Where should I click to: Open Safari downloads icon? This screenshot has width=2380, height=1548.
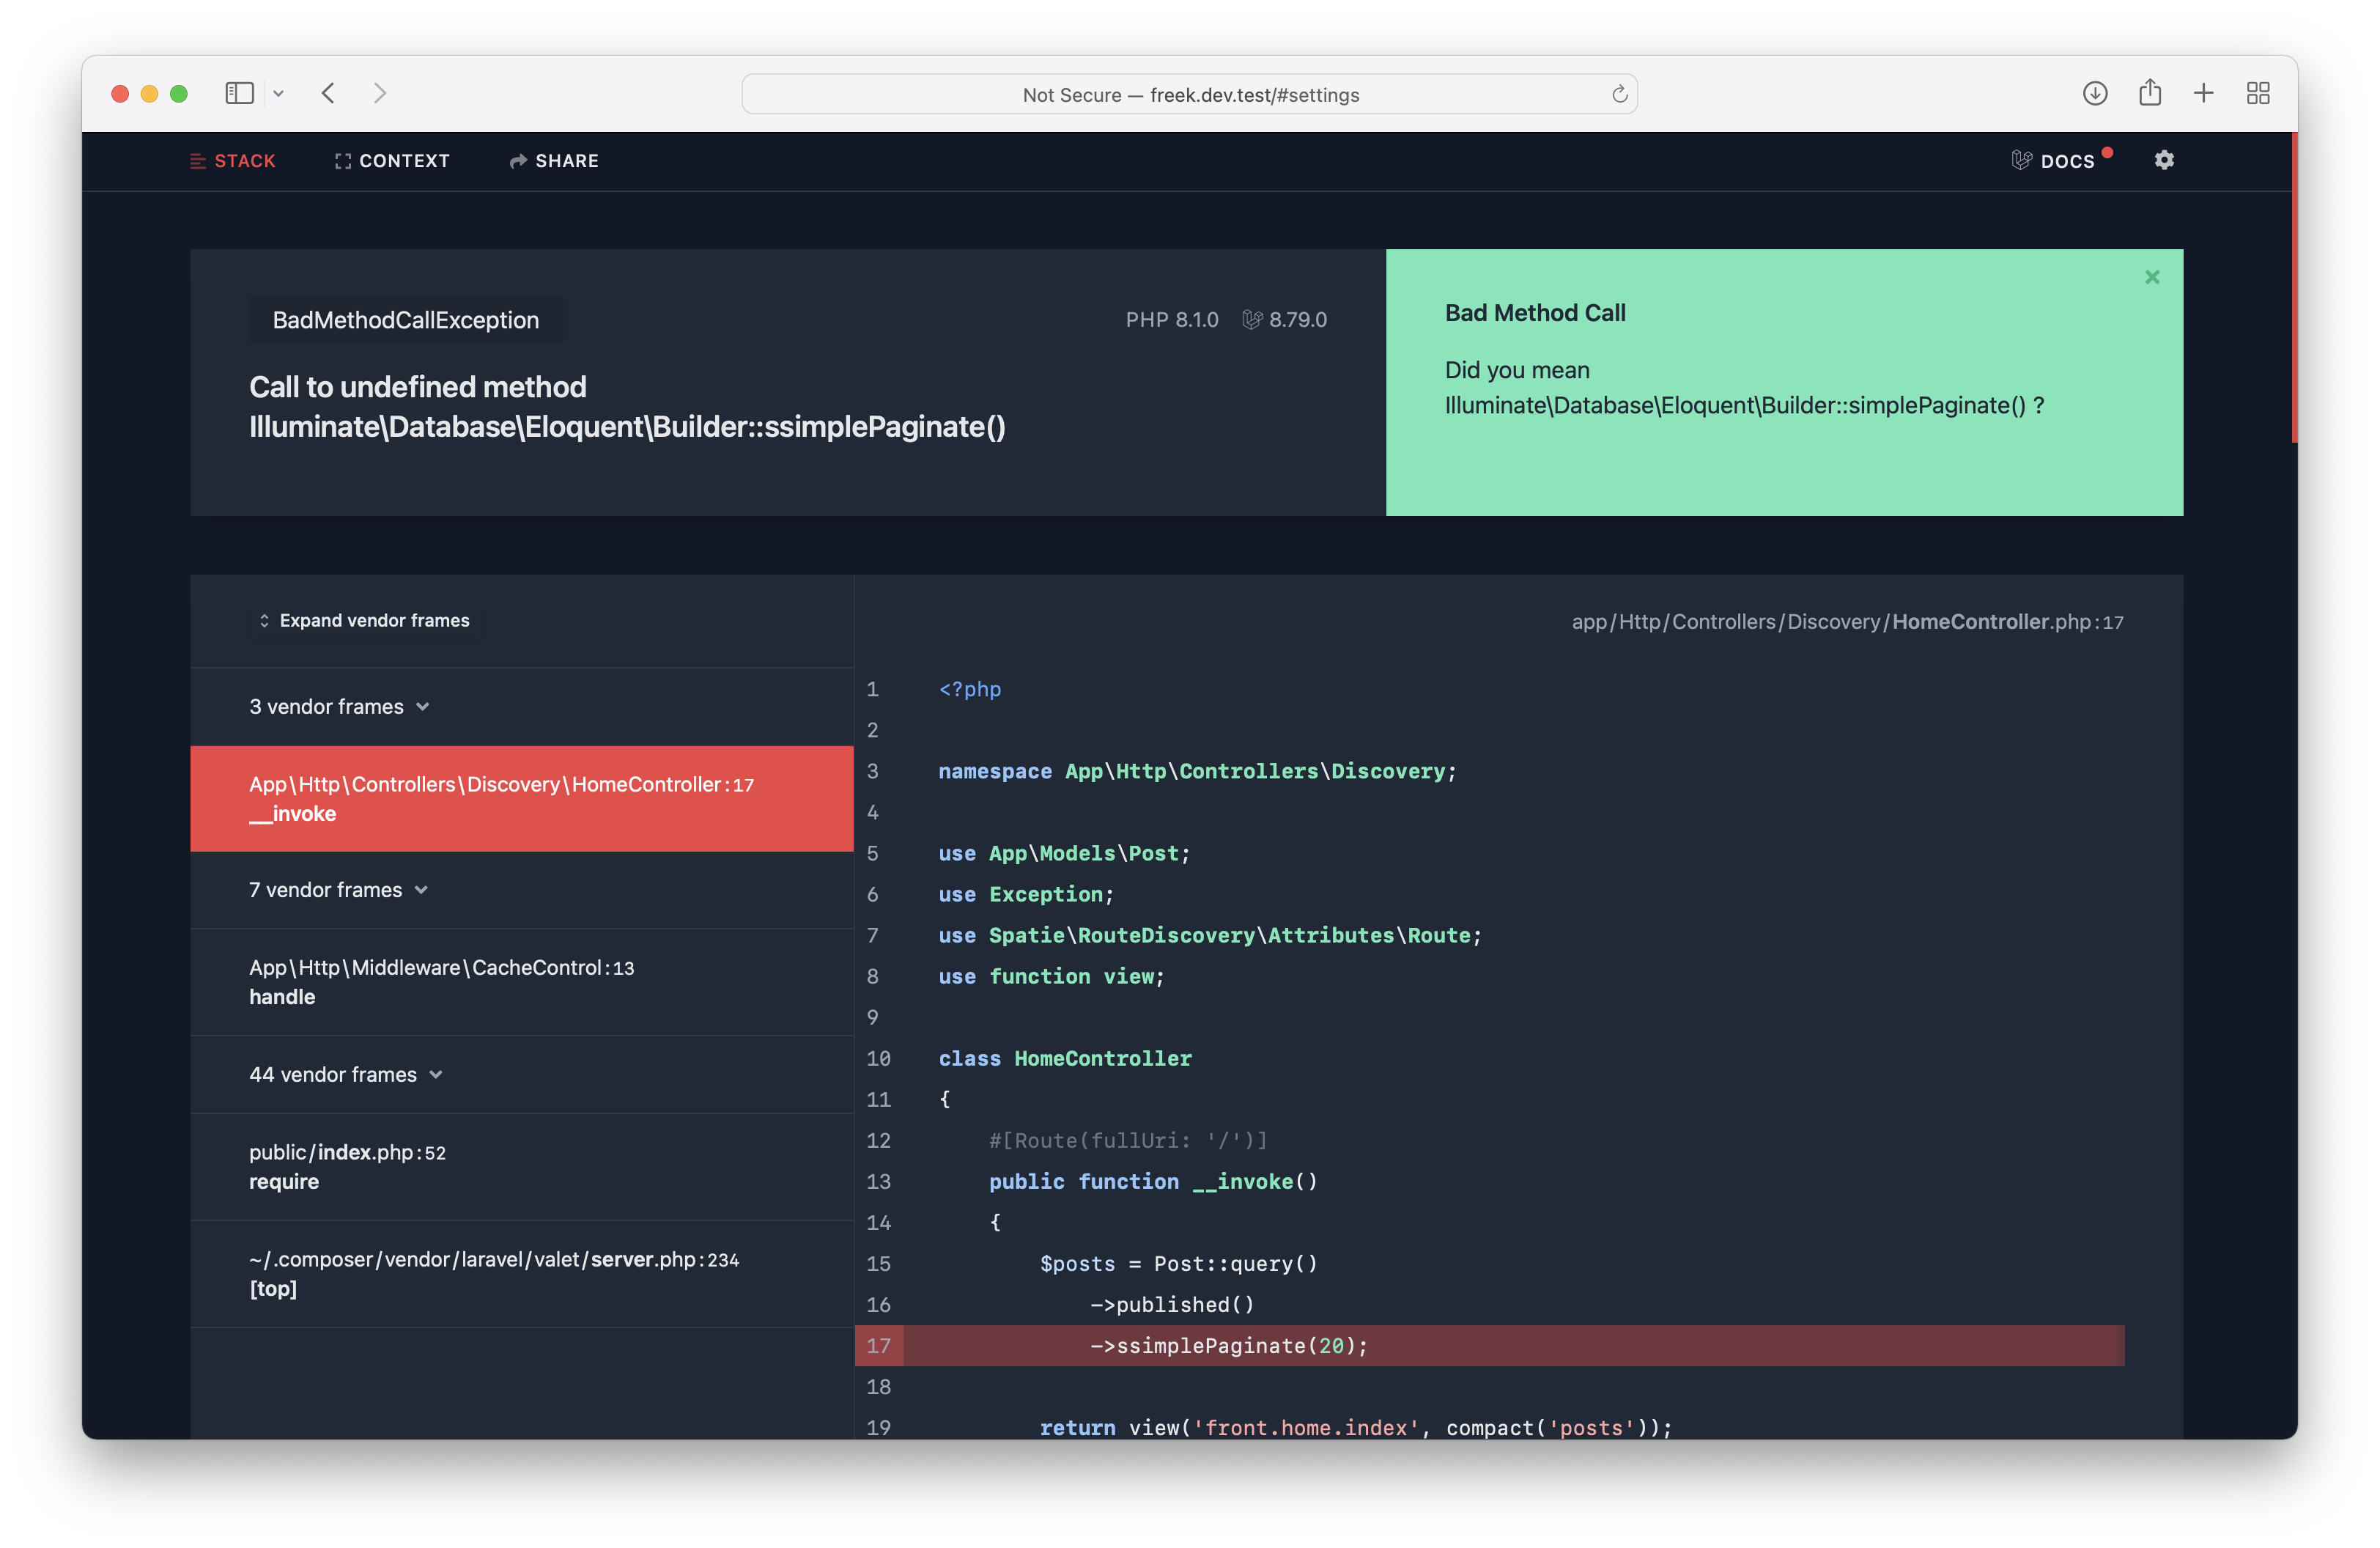point(2095,93)
